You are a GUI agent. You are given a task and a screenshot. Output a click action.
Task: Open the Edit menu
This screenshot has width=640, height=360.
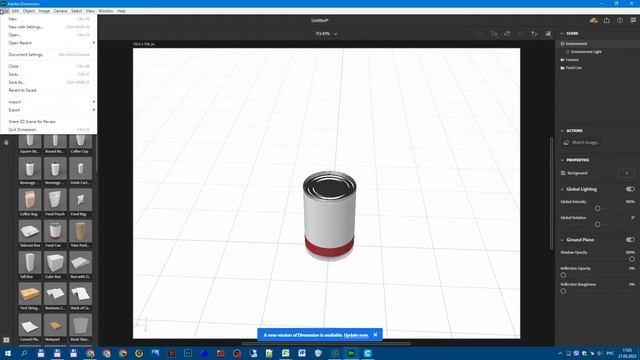tap(16, 11)
